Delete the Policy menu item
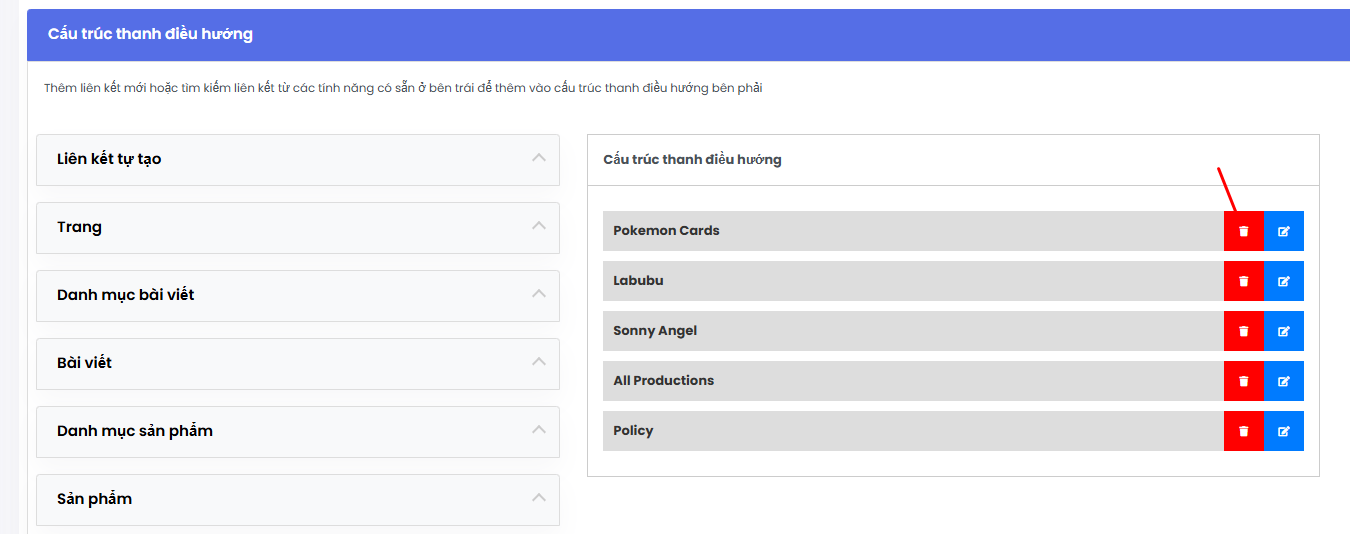 (x=1244, y=431)
